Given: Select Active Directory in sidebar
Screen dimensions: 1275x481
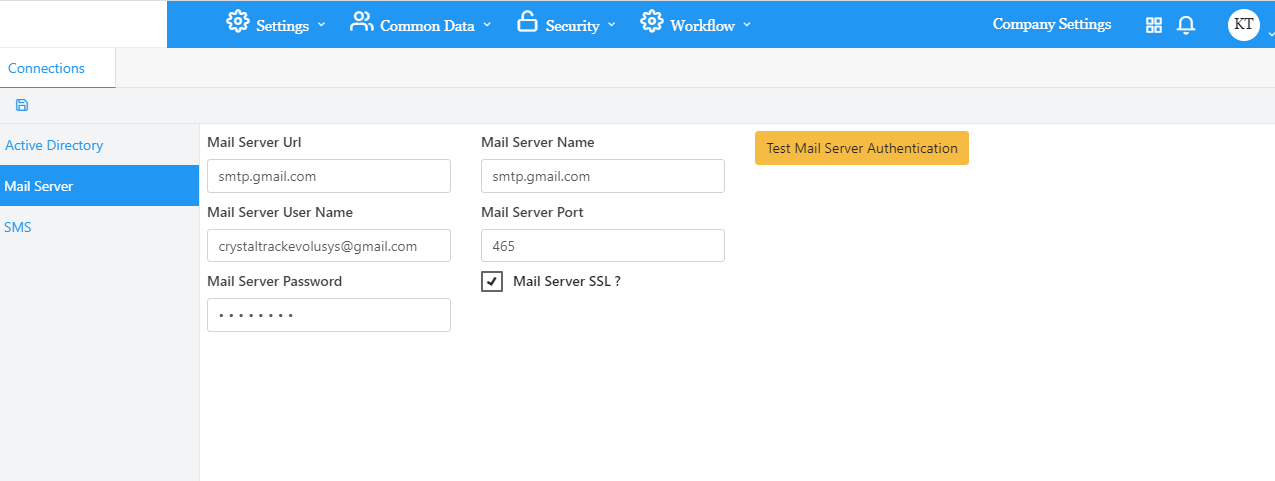Looking at the screenshot, I should point(54,145).
